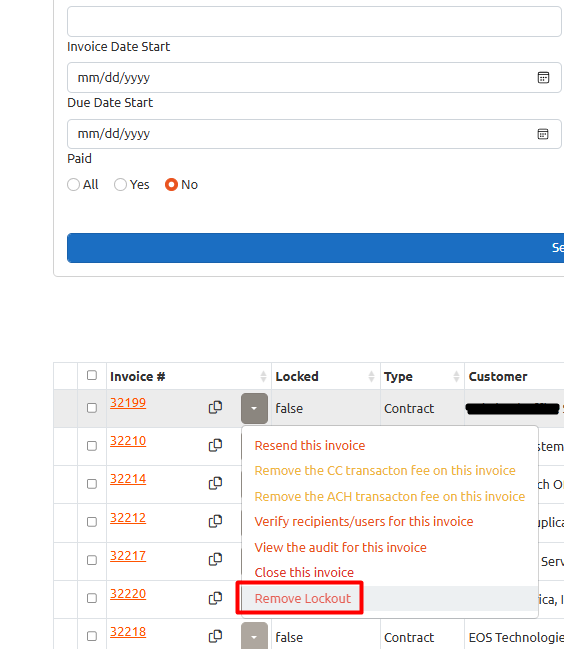The width and height of the screenshot is (564, 649).
Task: Copy invoice 32214 using the copy icon
Action: click(215, 483)
